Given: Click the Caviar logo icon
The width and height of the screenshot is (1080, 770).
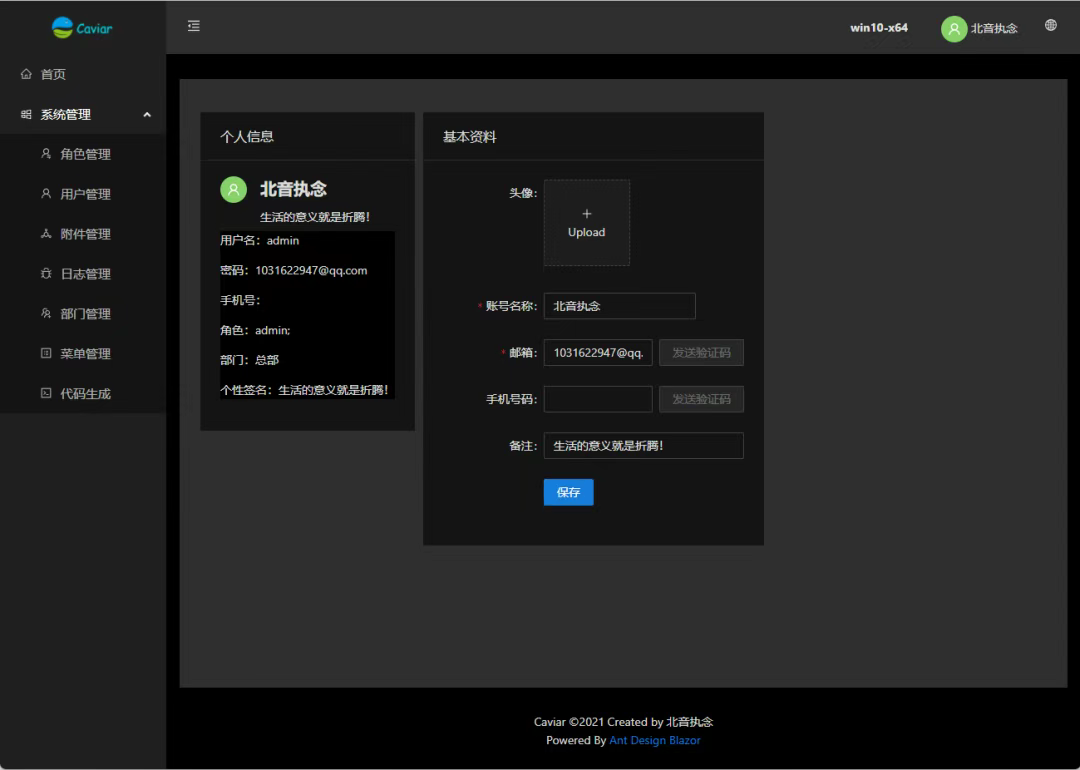Looking at the screenshot, I should (63, 28).
